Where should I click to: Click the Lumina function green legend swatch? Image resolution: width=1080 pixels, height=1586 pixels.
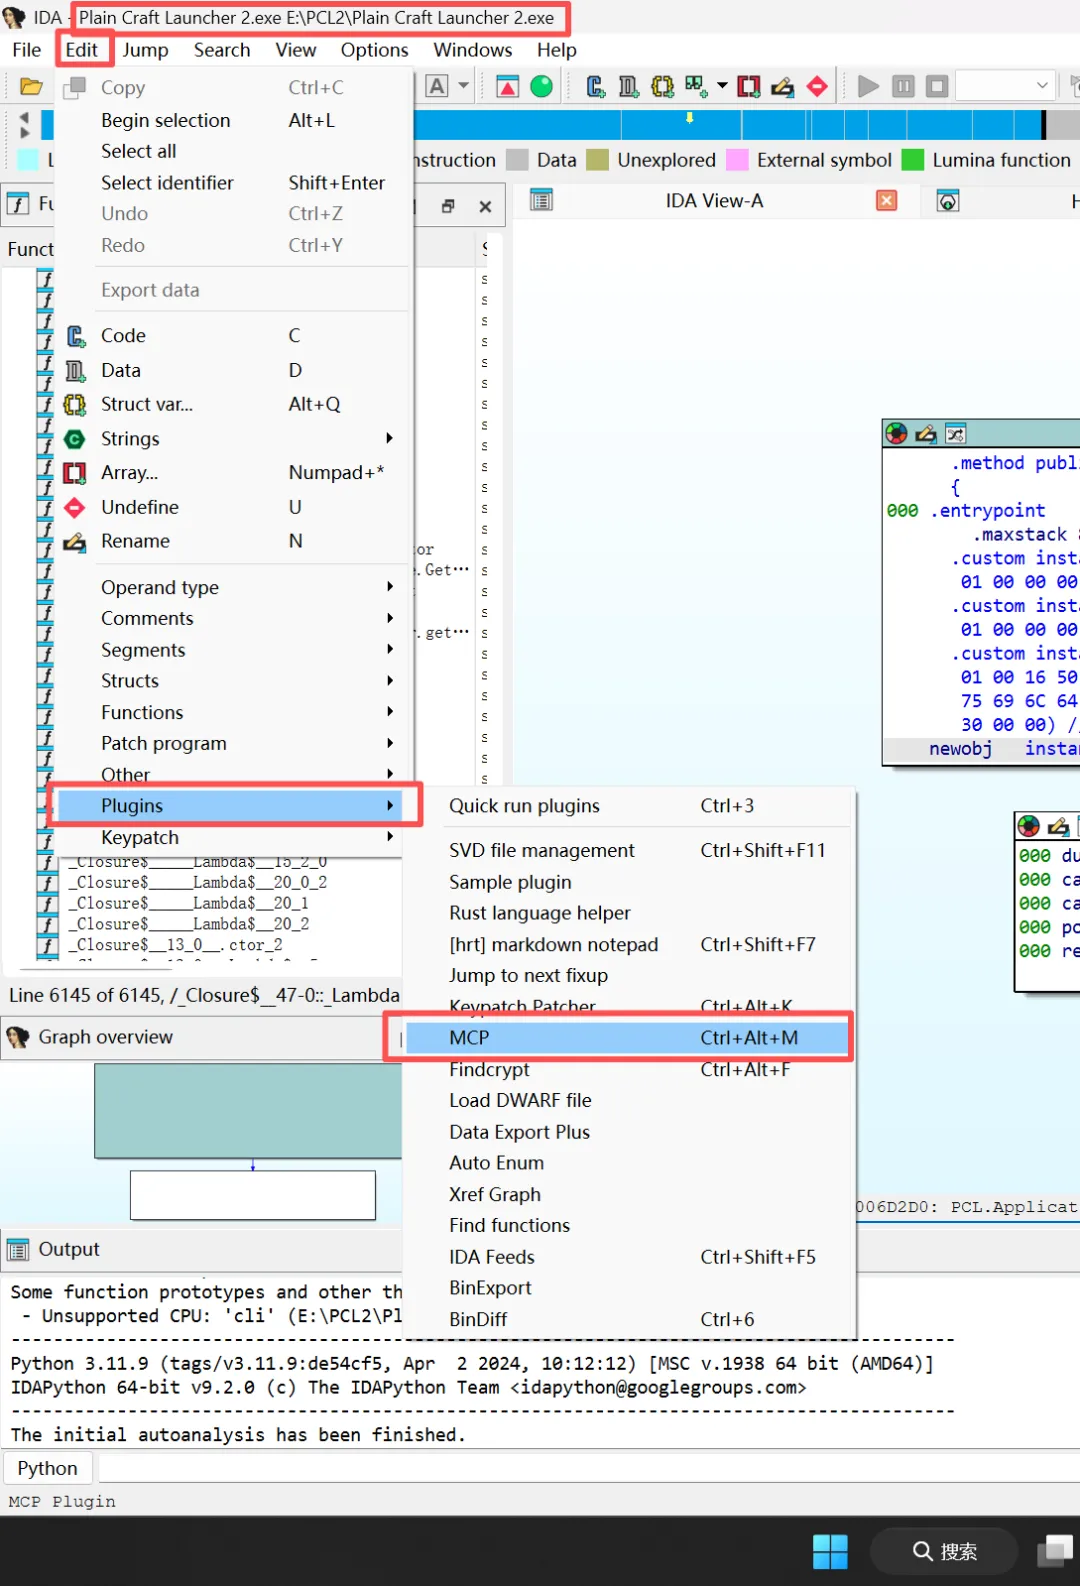912,160
